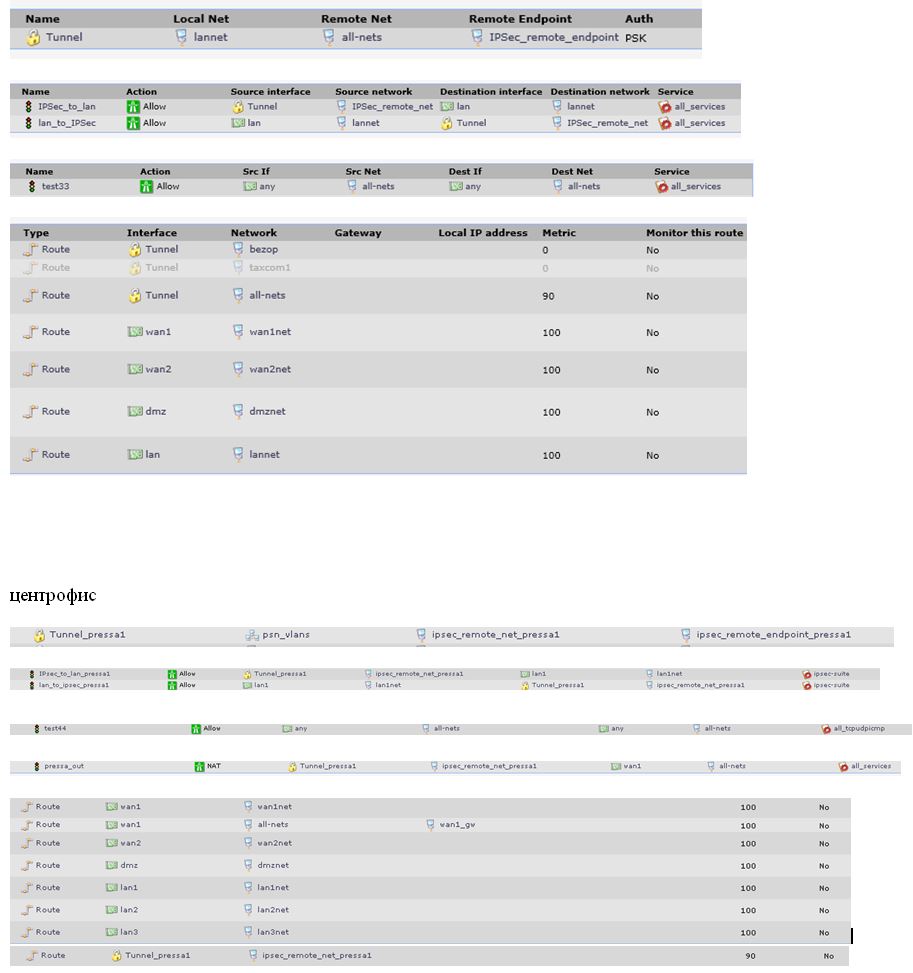Viewport: 913px width, 973px height.
Task: Click the all_services icon in the IPSec_to_lan row
Action: (665, 107)
